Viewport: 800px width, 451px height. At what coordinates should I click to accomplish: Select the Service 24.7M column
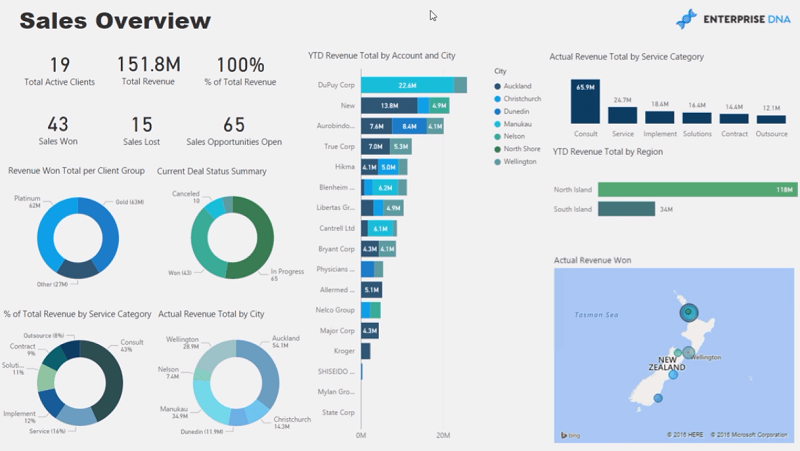coord(622,115)
